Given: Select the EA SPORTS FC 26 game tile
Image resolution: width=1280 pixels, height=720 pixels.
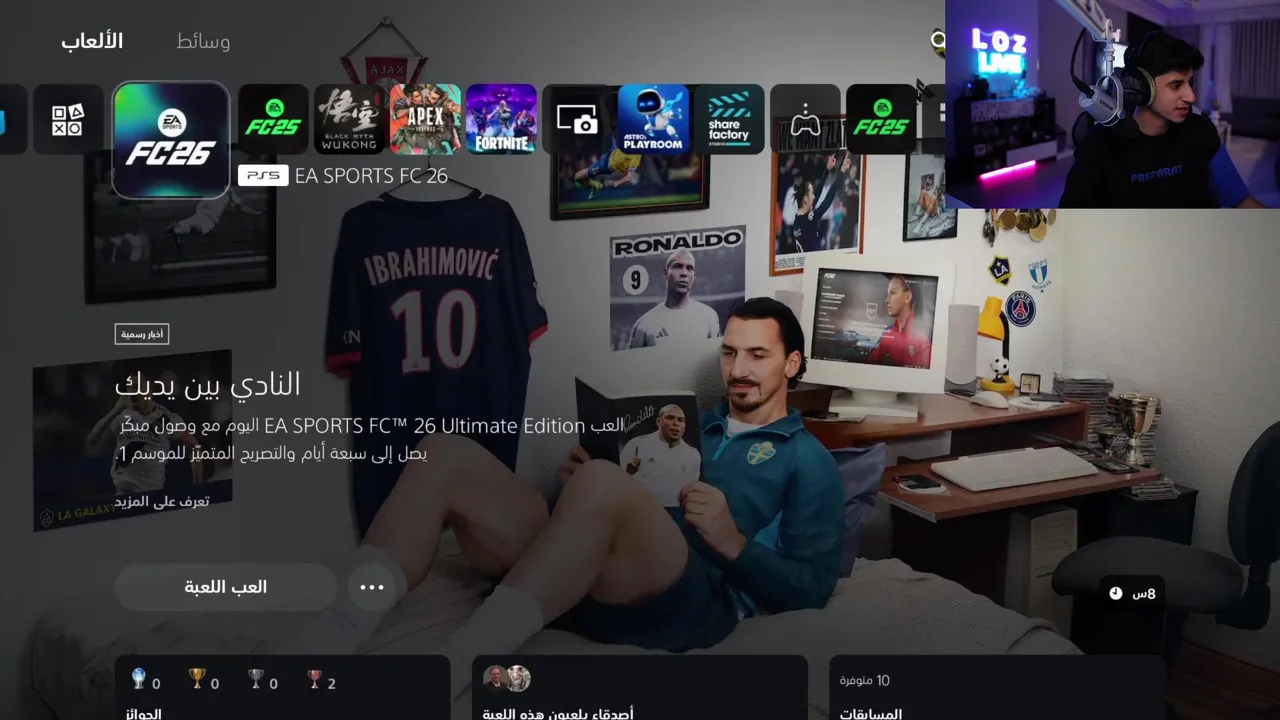Looking at the screenshot, I should (171, 140).
